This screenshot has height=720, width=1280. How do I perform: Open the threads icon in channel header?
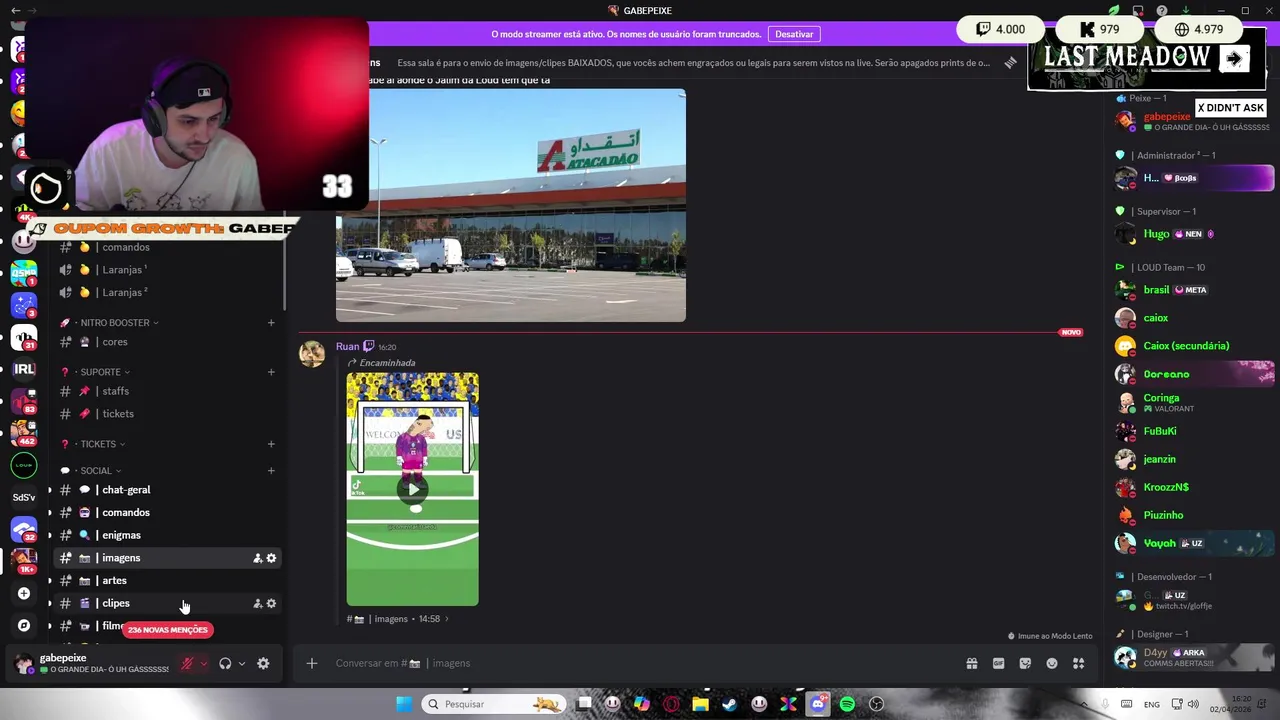click(1010, 63)
